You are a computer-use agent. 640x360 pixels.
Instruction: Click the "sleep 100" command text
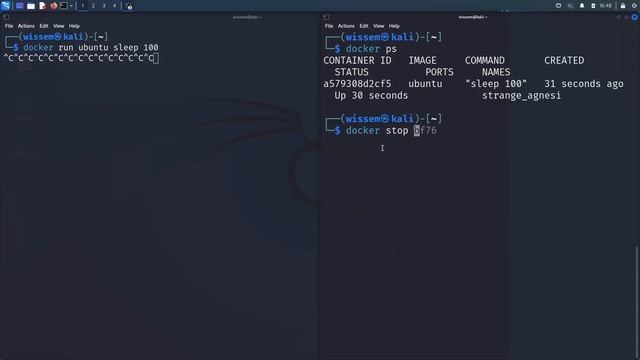[x=496, y=84]
